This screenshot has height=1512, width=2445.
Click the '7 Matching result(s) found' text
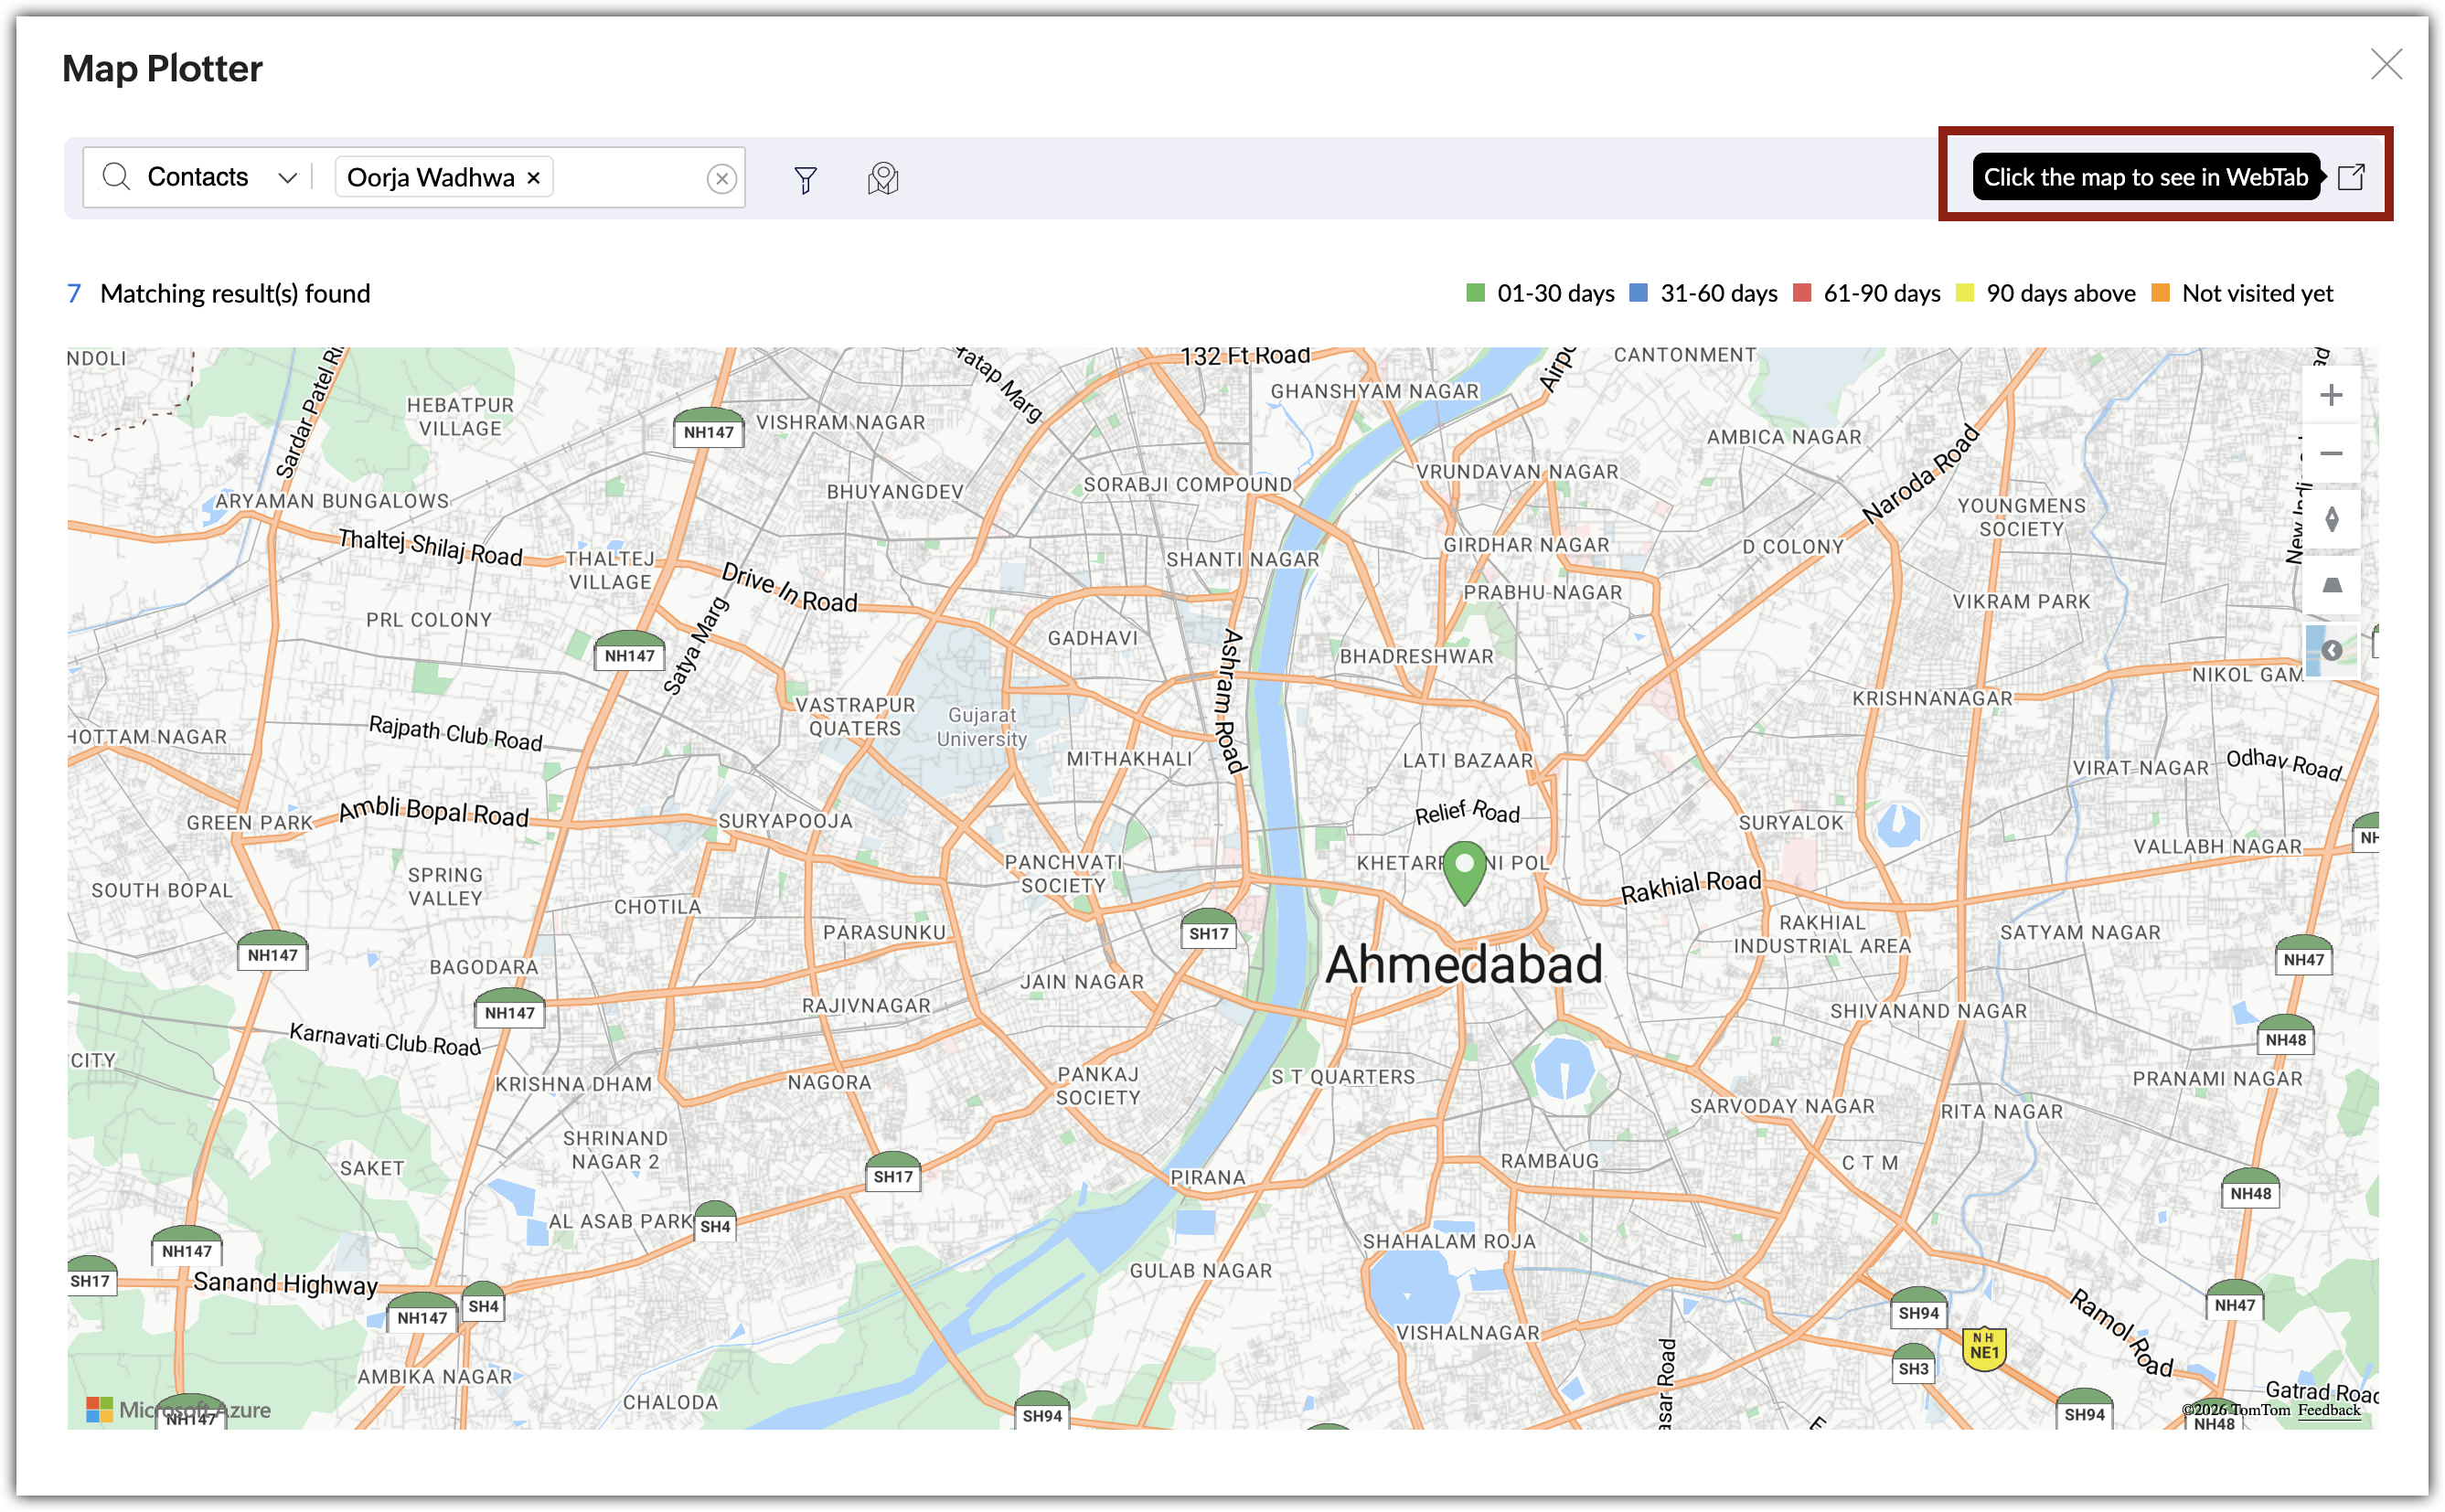pos(218,293)
